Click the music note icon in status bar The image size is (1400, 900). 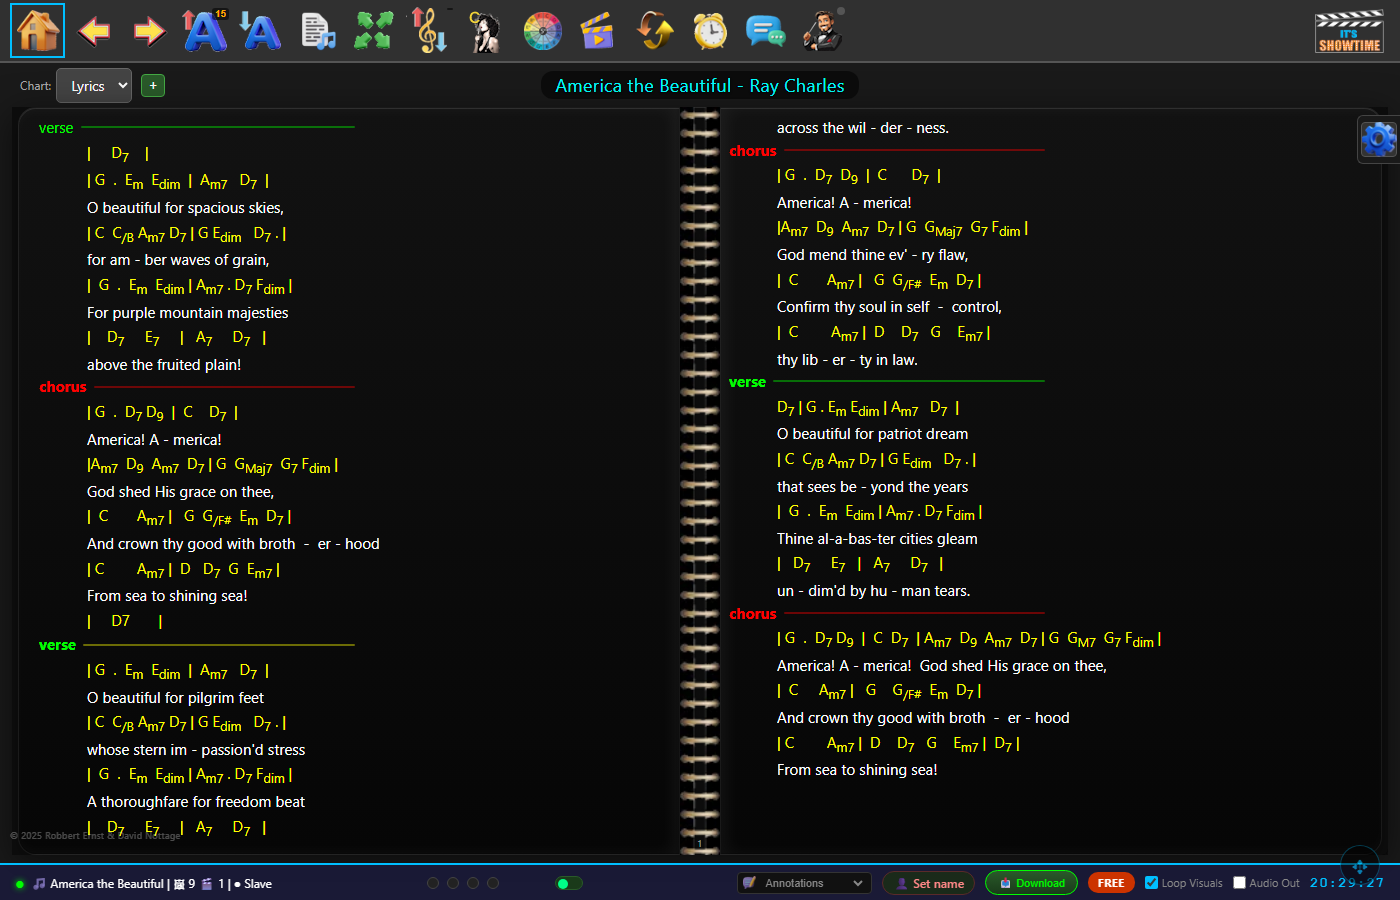[40, 884]
